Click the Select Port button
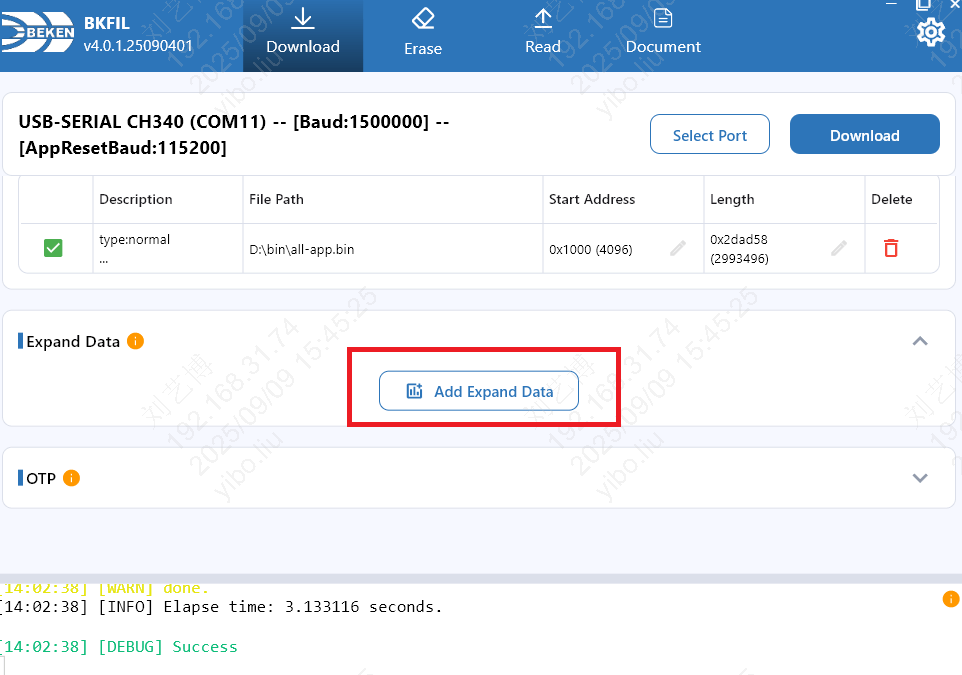 [710, 135]
